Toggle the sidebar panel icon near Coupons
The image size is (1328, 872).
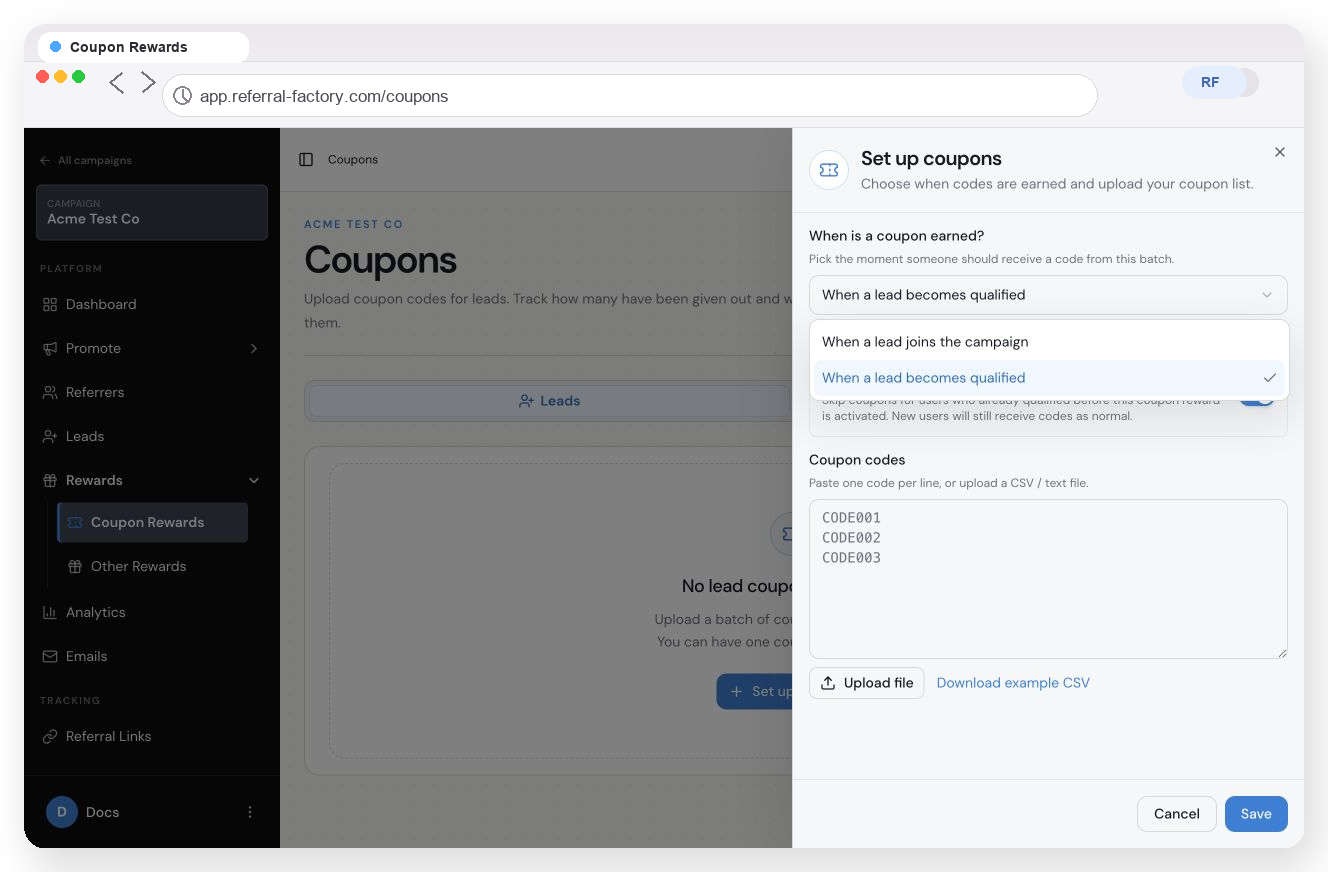point(306,159)
